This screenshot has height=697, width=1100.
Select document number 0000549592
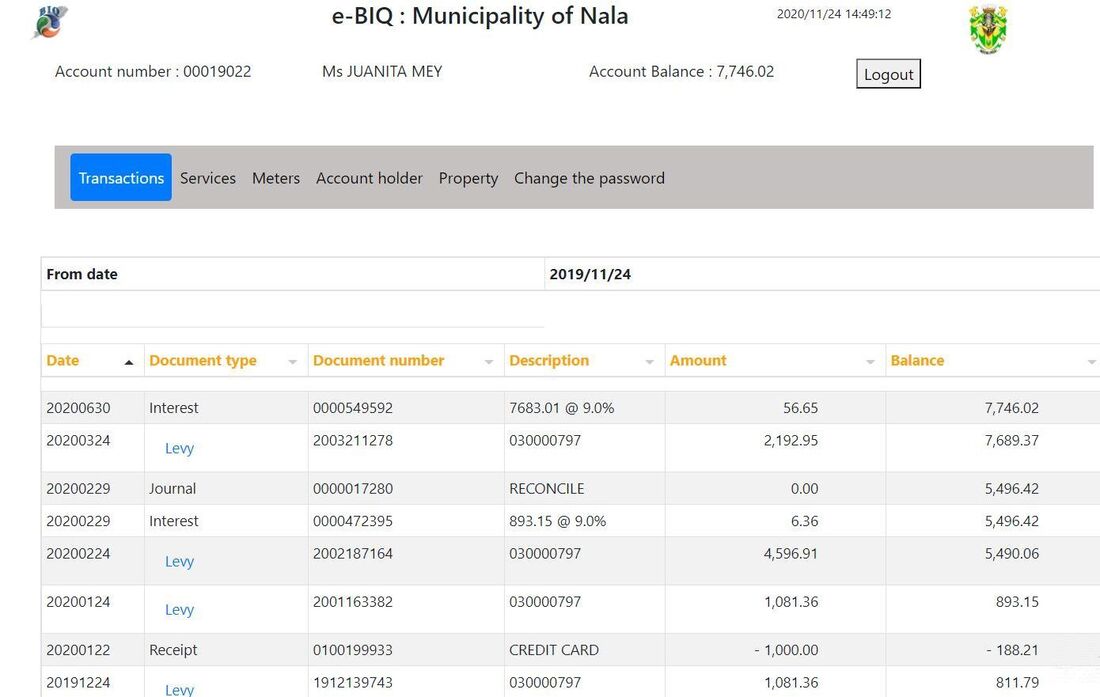pyautogui.click(x=353, y=408)
